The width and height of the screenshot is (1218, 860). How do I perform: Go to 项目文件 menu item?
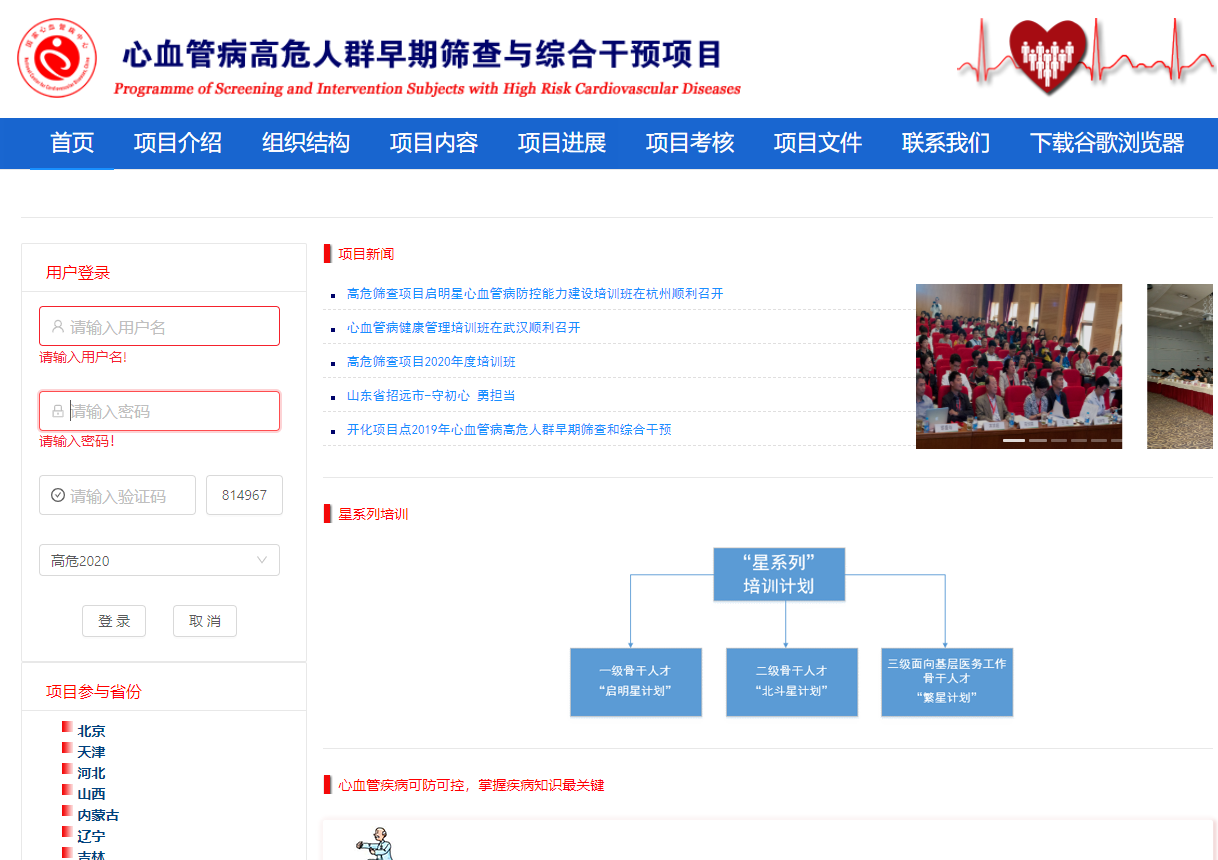tap(817, 143)
